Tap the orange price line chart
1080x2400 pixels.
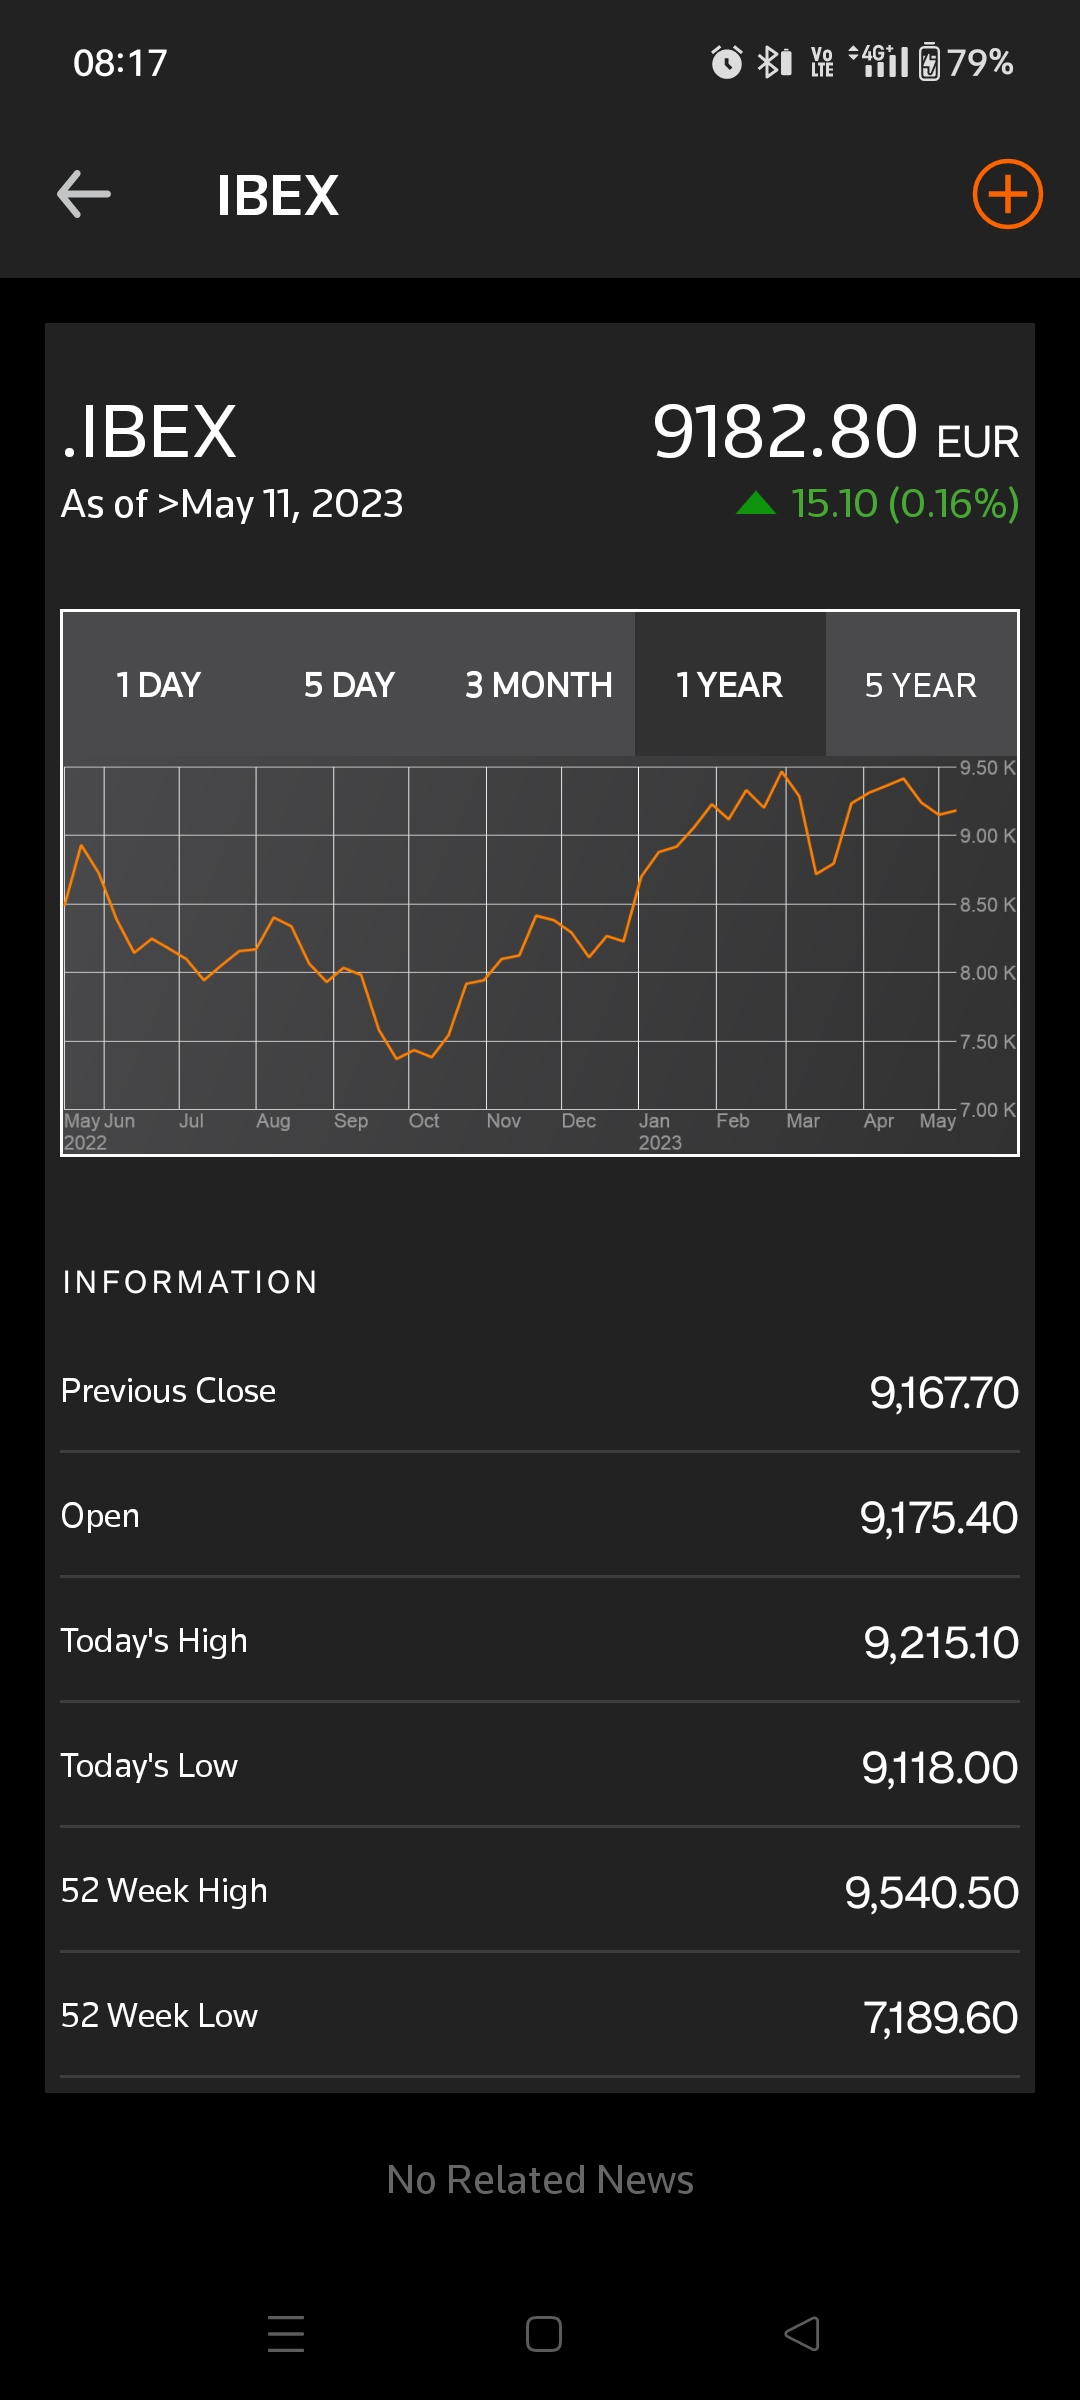point(510,938)
